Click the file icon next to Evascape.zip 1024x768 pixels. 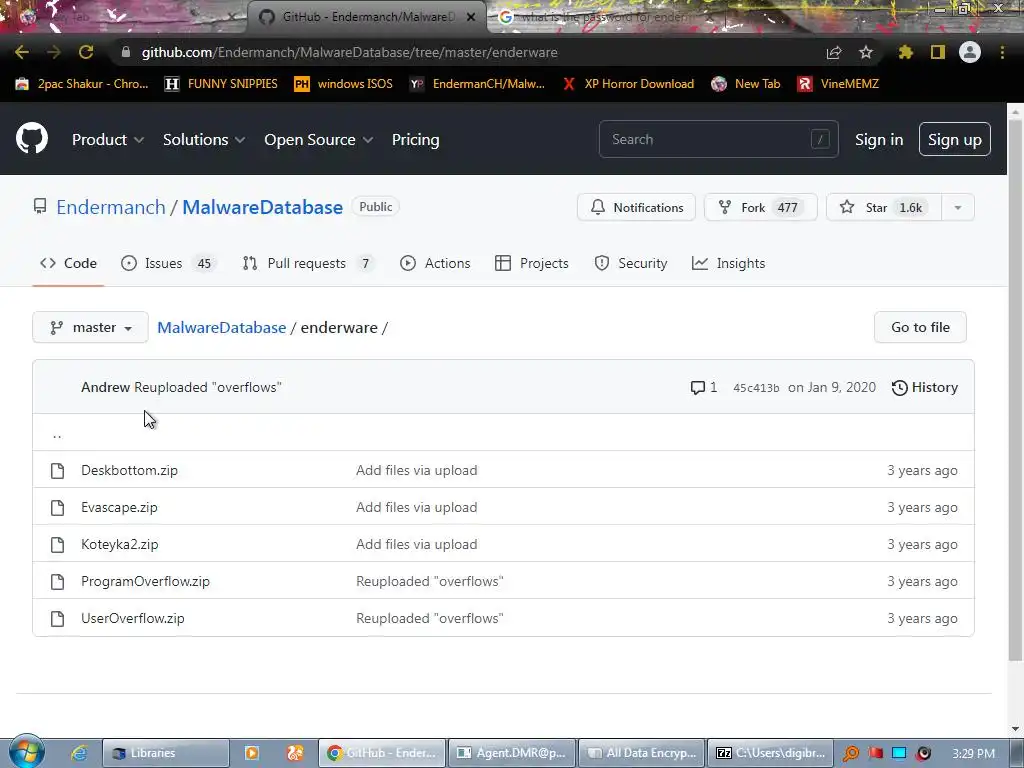[x=57, y=507]
